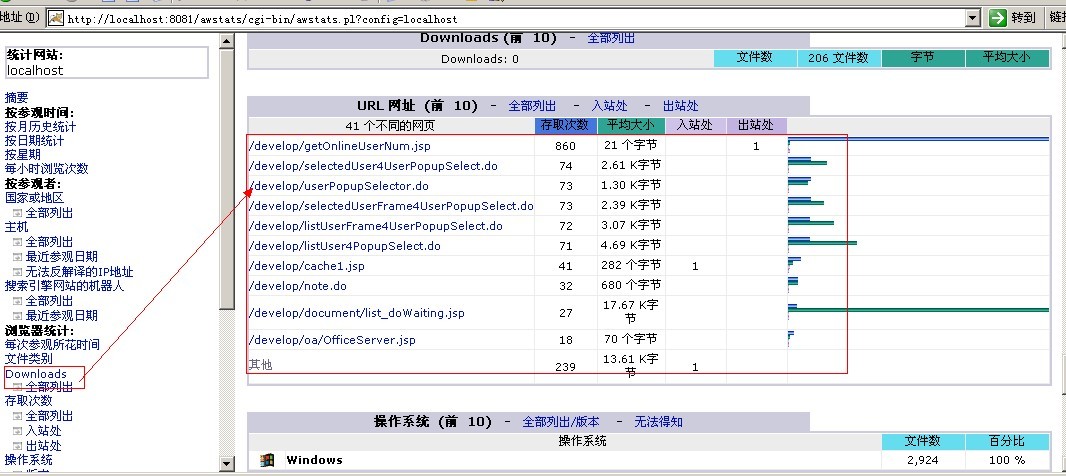This screenshot has width=1066, height=476.
Task: Click the Windows logo icon in OS table
Action: pyautogui.click(x=267, y=460)
